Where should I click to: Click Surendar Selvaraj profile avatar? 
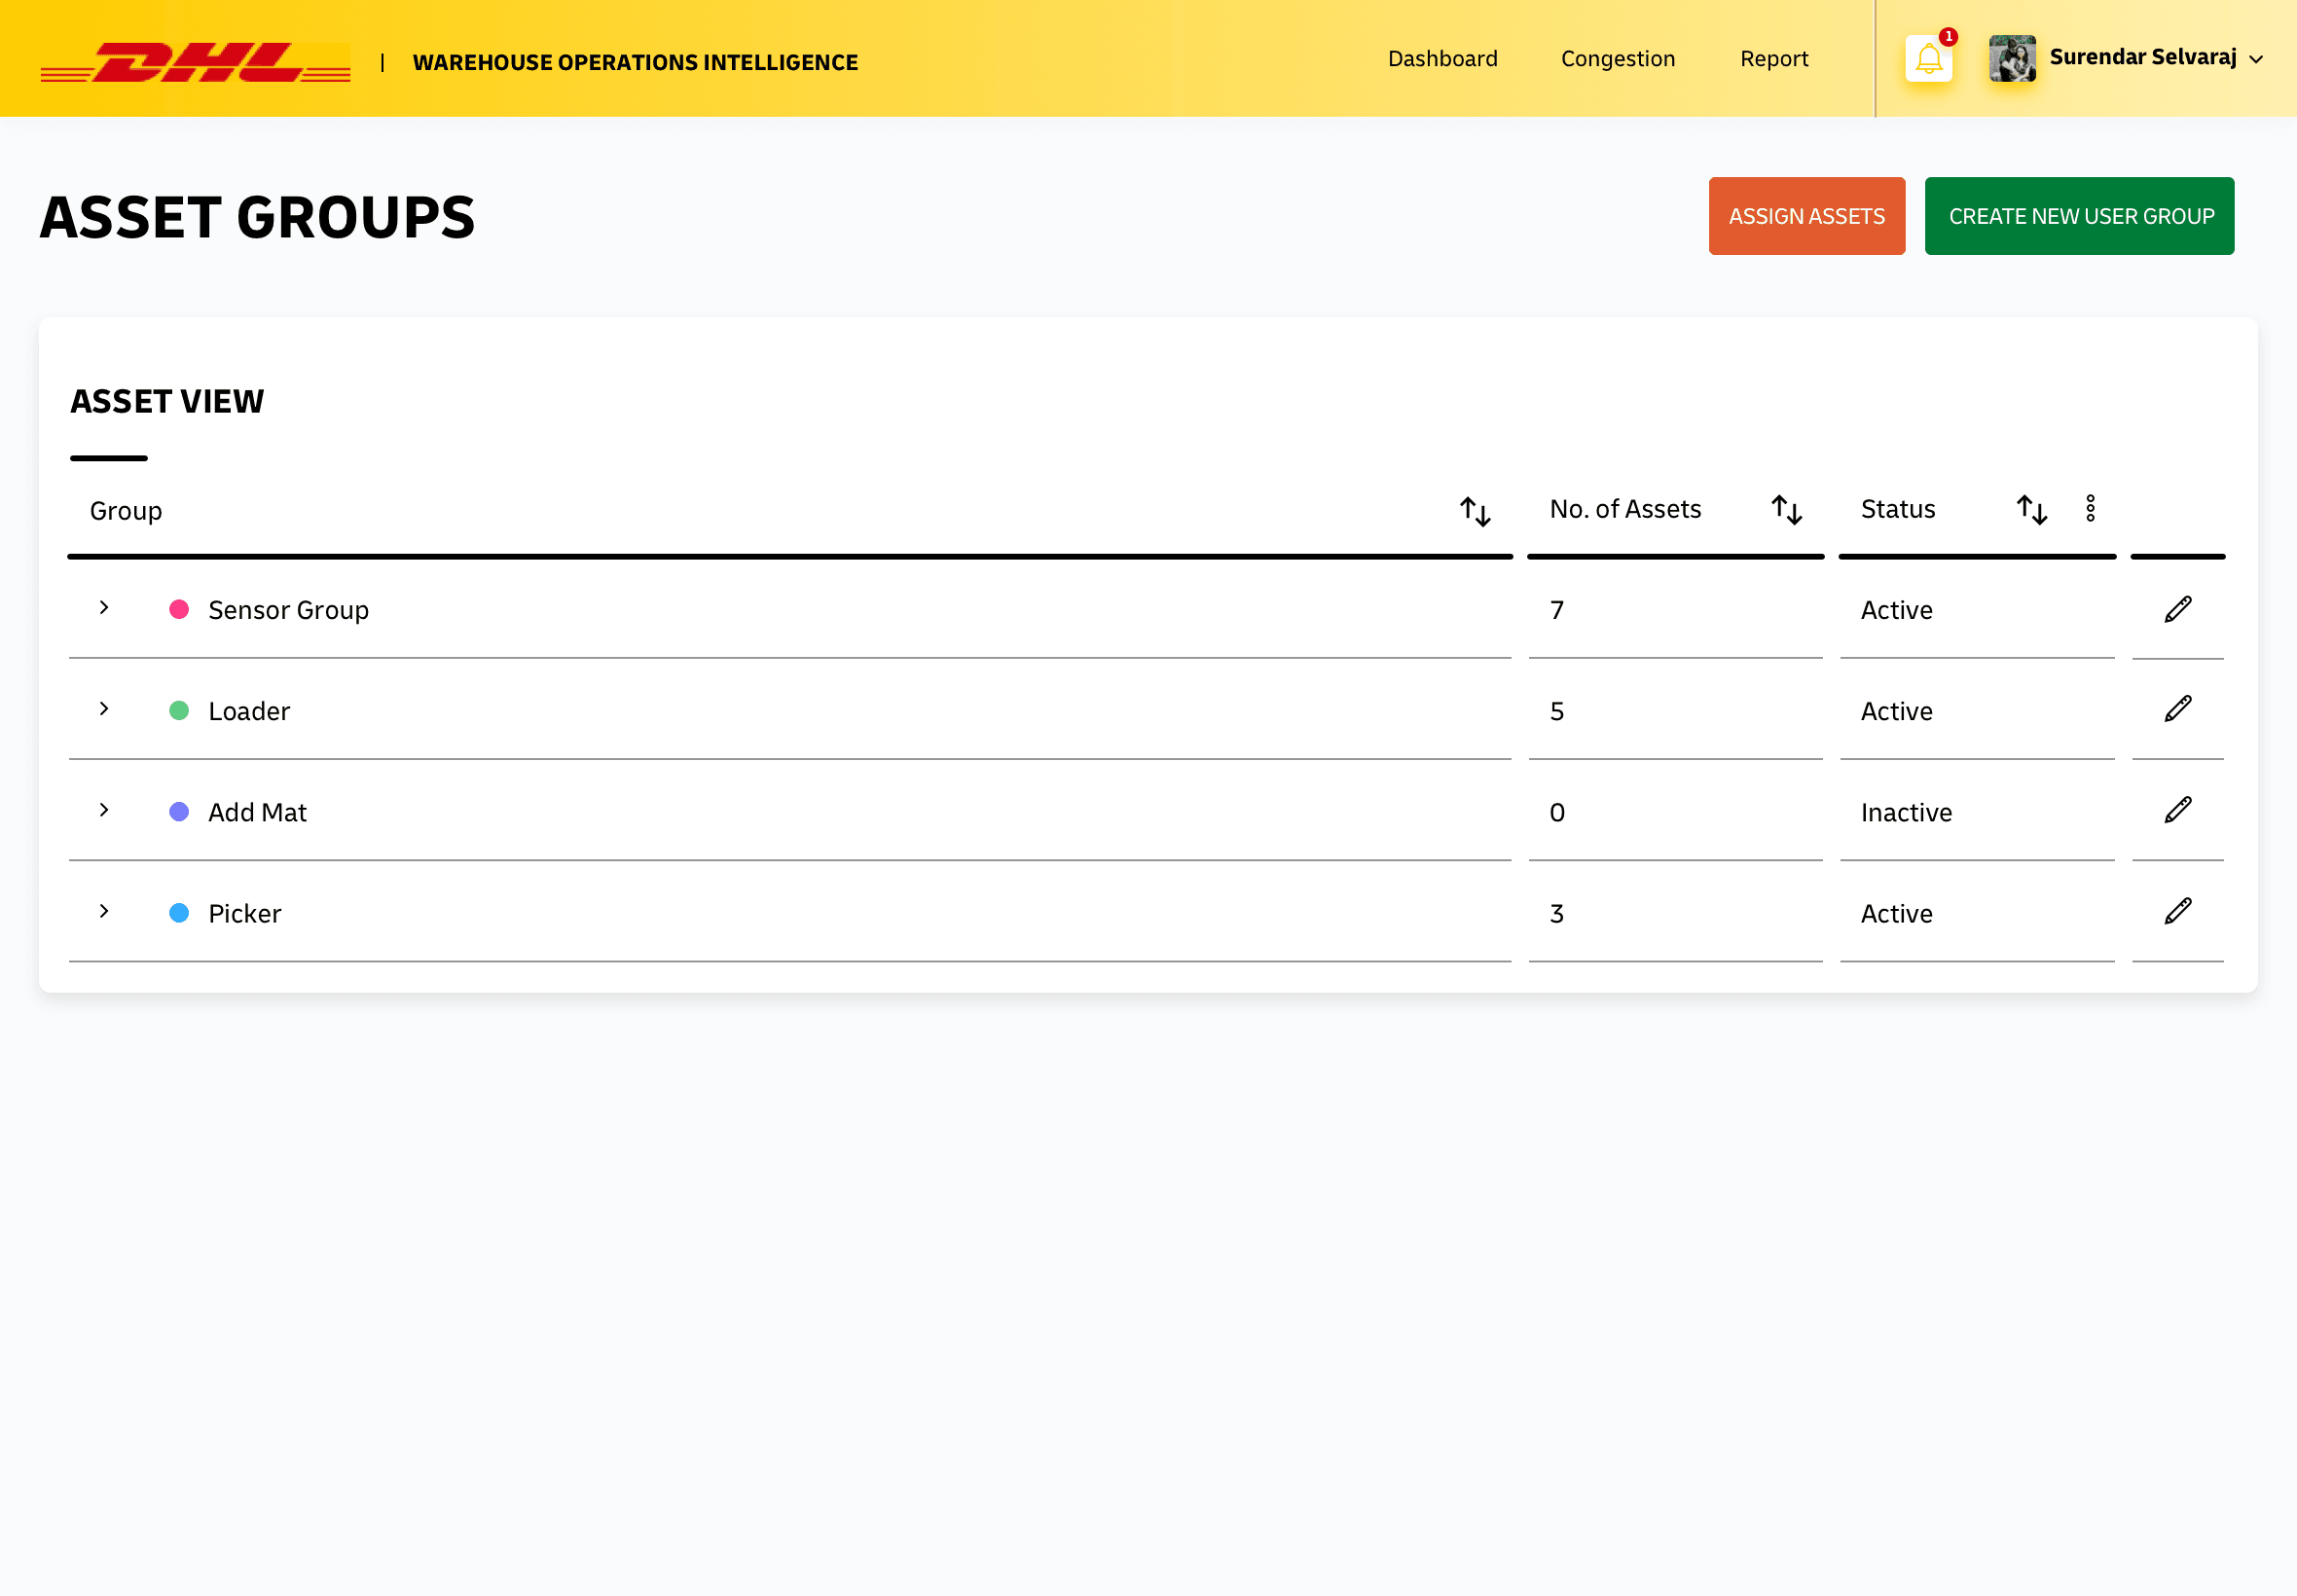[x=2012, y=59]
